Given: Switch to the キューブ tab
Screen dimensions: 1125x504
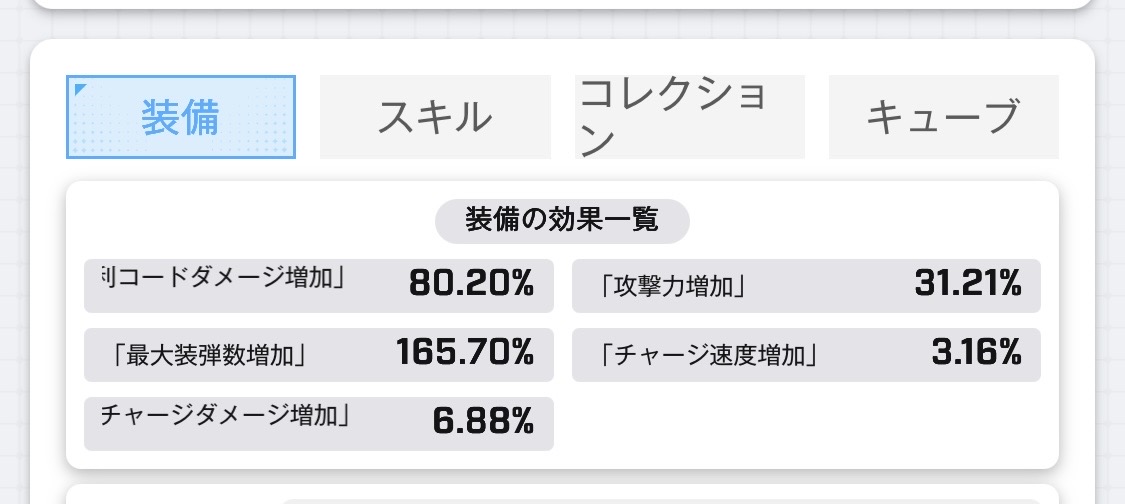Looking at the screenshot, I should [x=943, y=116].
